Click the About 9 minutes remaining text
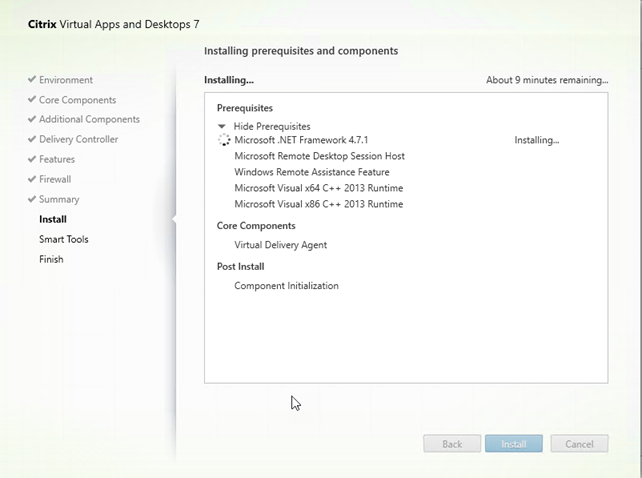Screen dimensions: 642x478 click(x=547, y=80)
